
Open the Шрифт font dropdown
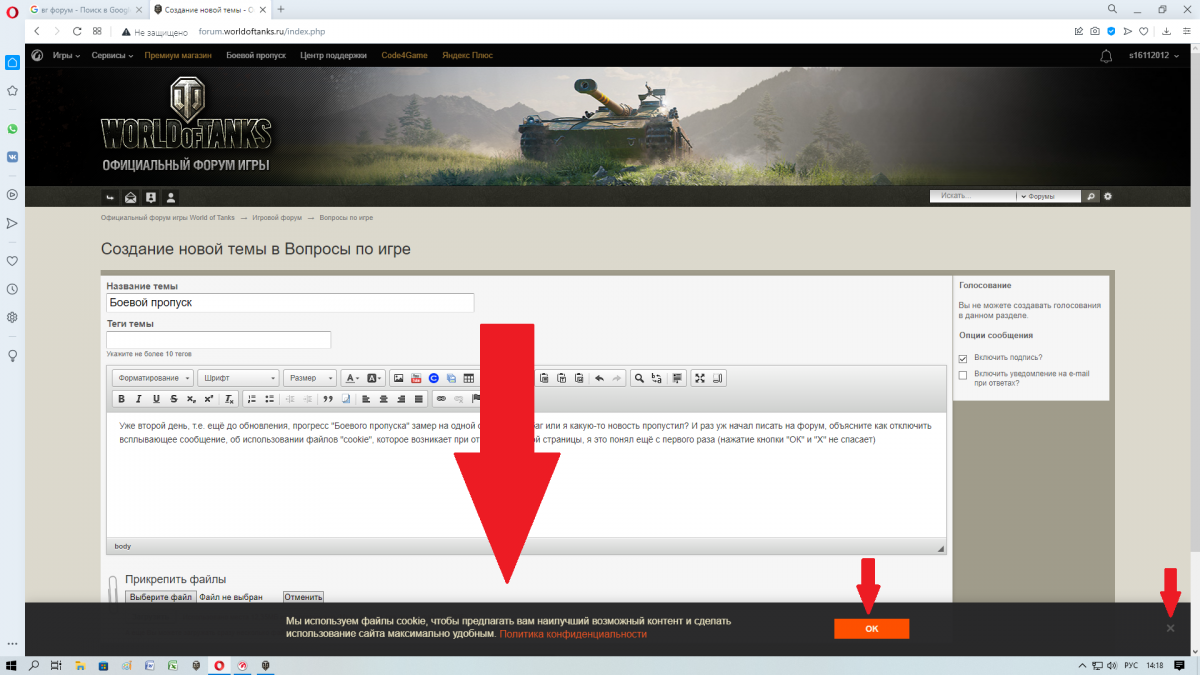pos(238,378)
